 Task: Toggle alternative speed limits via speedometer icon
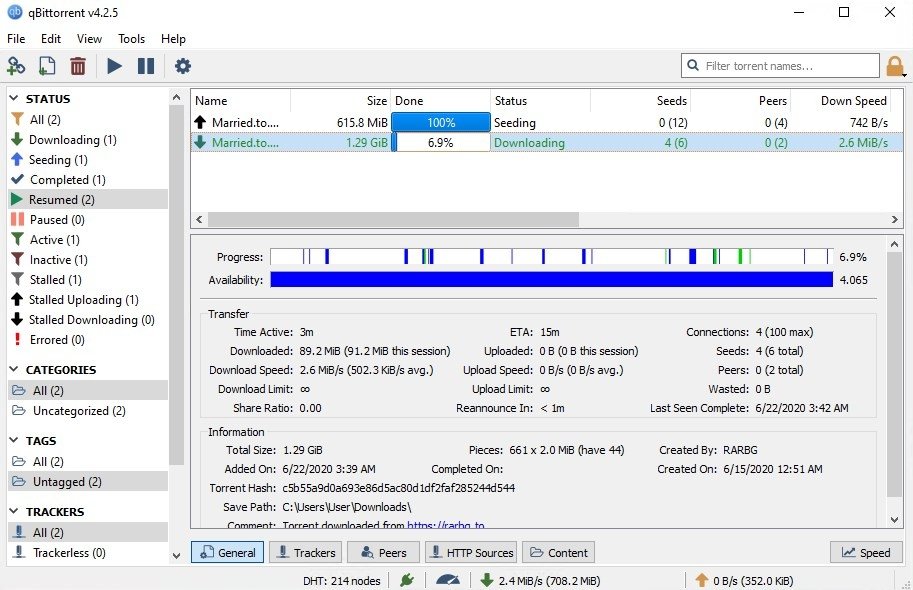coord(448,578)
